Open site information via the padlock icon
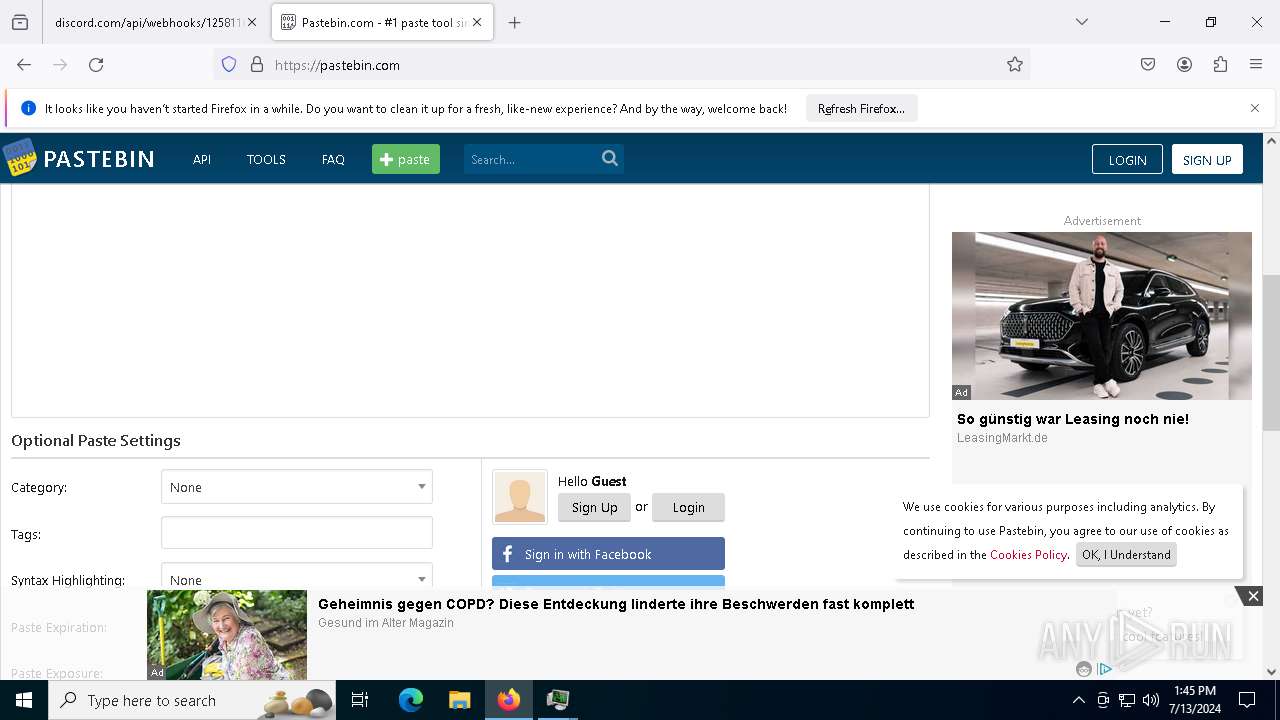The height and width of the screenshot is (720, 1280). [x=257, y=65]
